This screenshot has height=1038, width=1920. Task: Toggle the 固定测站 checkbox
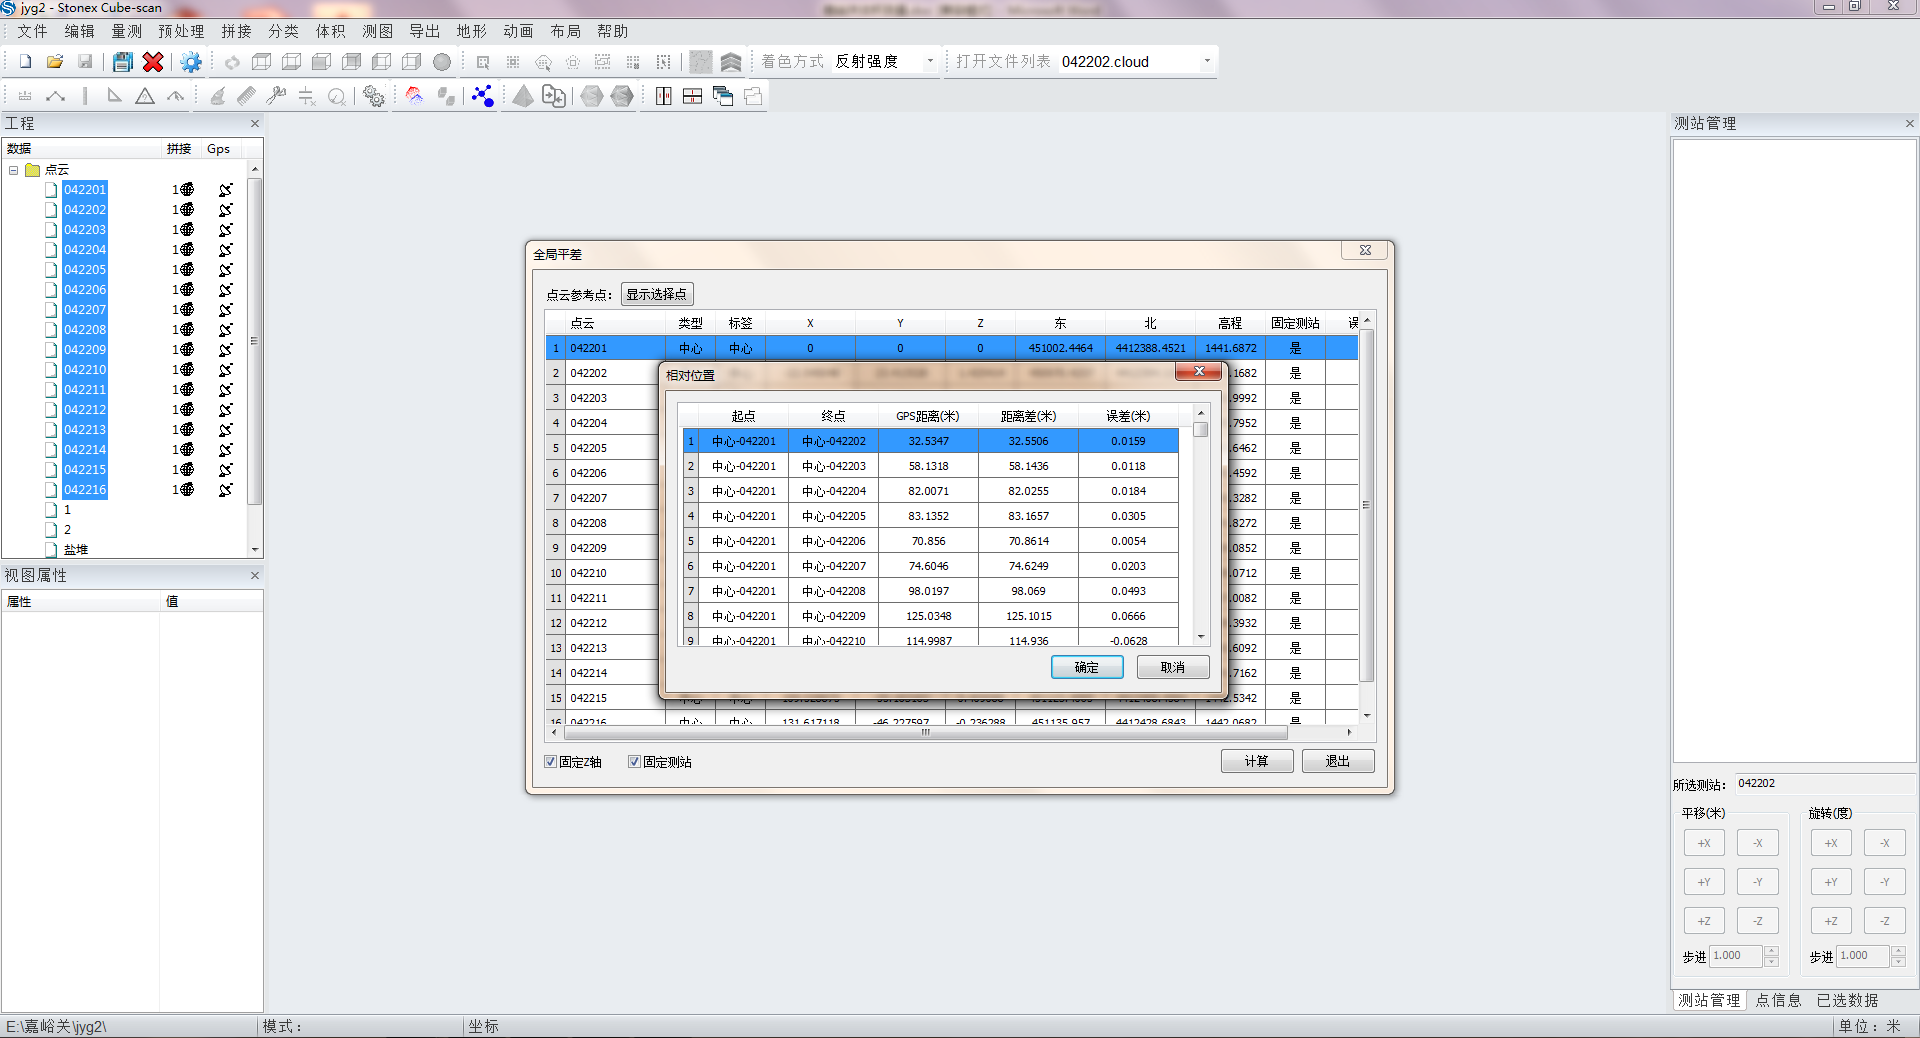tap(634, 762)
